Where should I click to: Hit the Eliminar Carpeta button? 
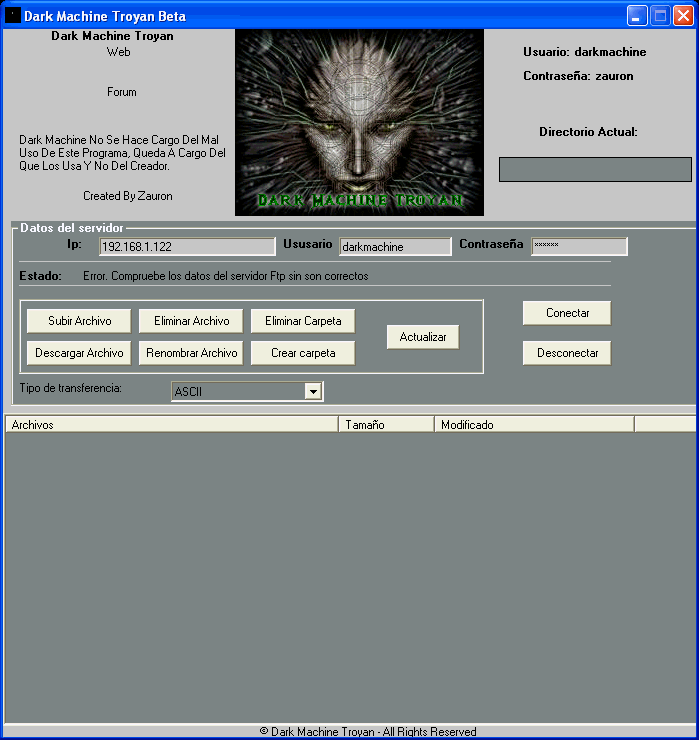(303, 321)
